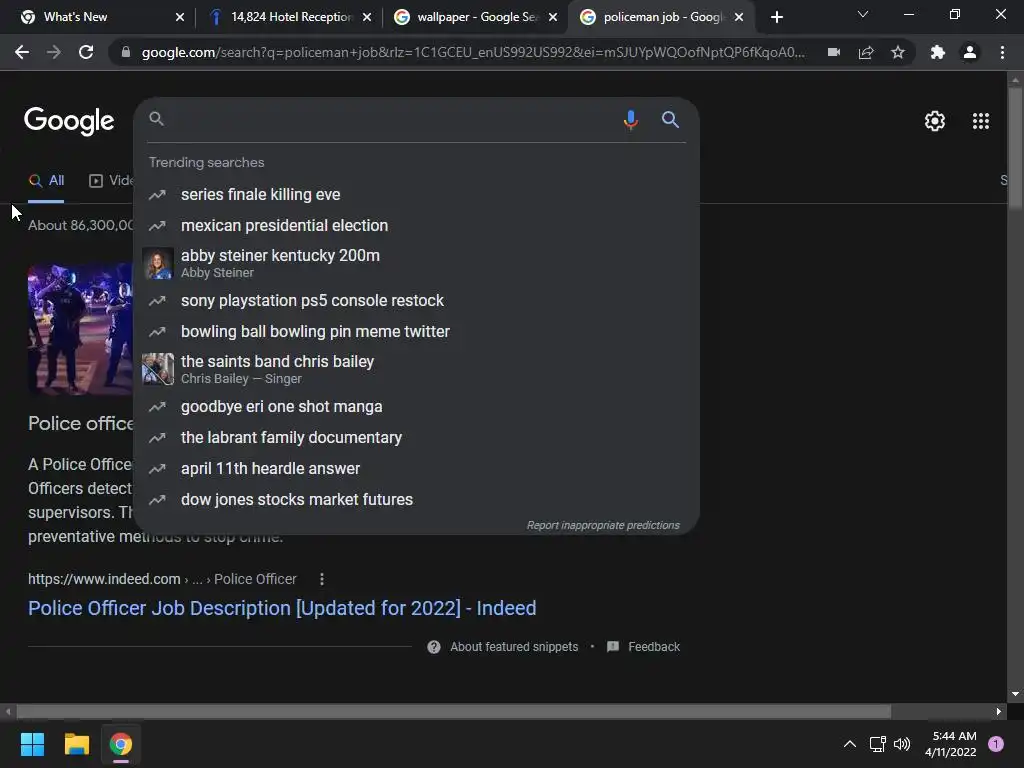1024x768 pixels.
Task: Open Chrome extensions puzzle icon
Action: pos(937,52)
